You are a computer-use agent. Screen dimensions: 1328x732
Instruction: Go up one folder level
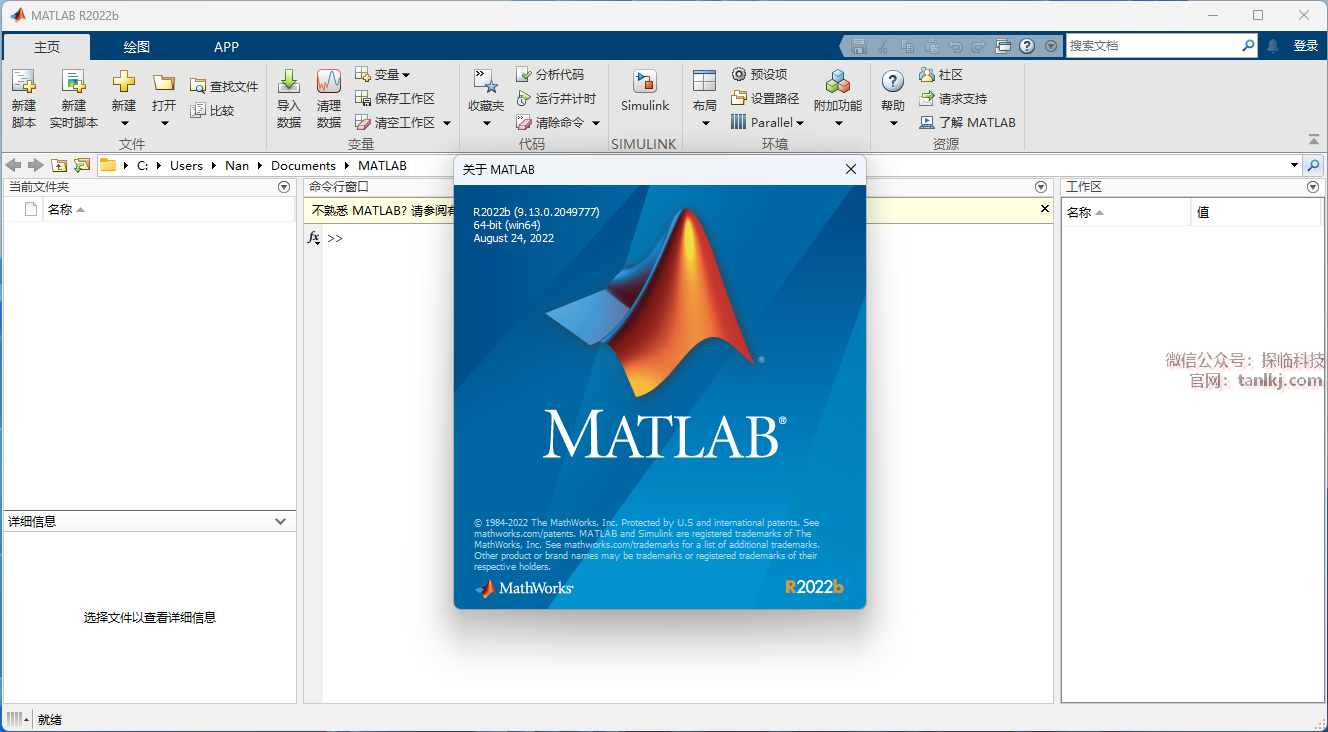[59, 165]
